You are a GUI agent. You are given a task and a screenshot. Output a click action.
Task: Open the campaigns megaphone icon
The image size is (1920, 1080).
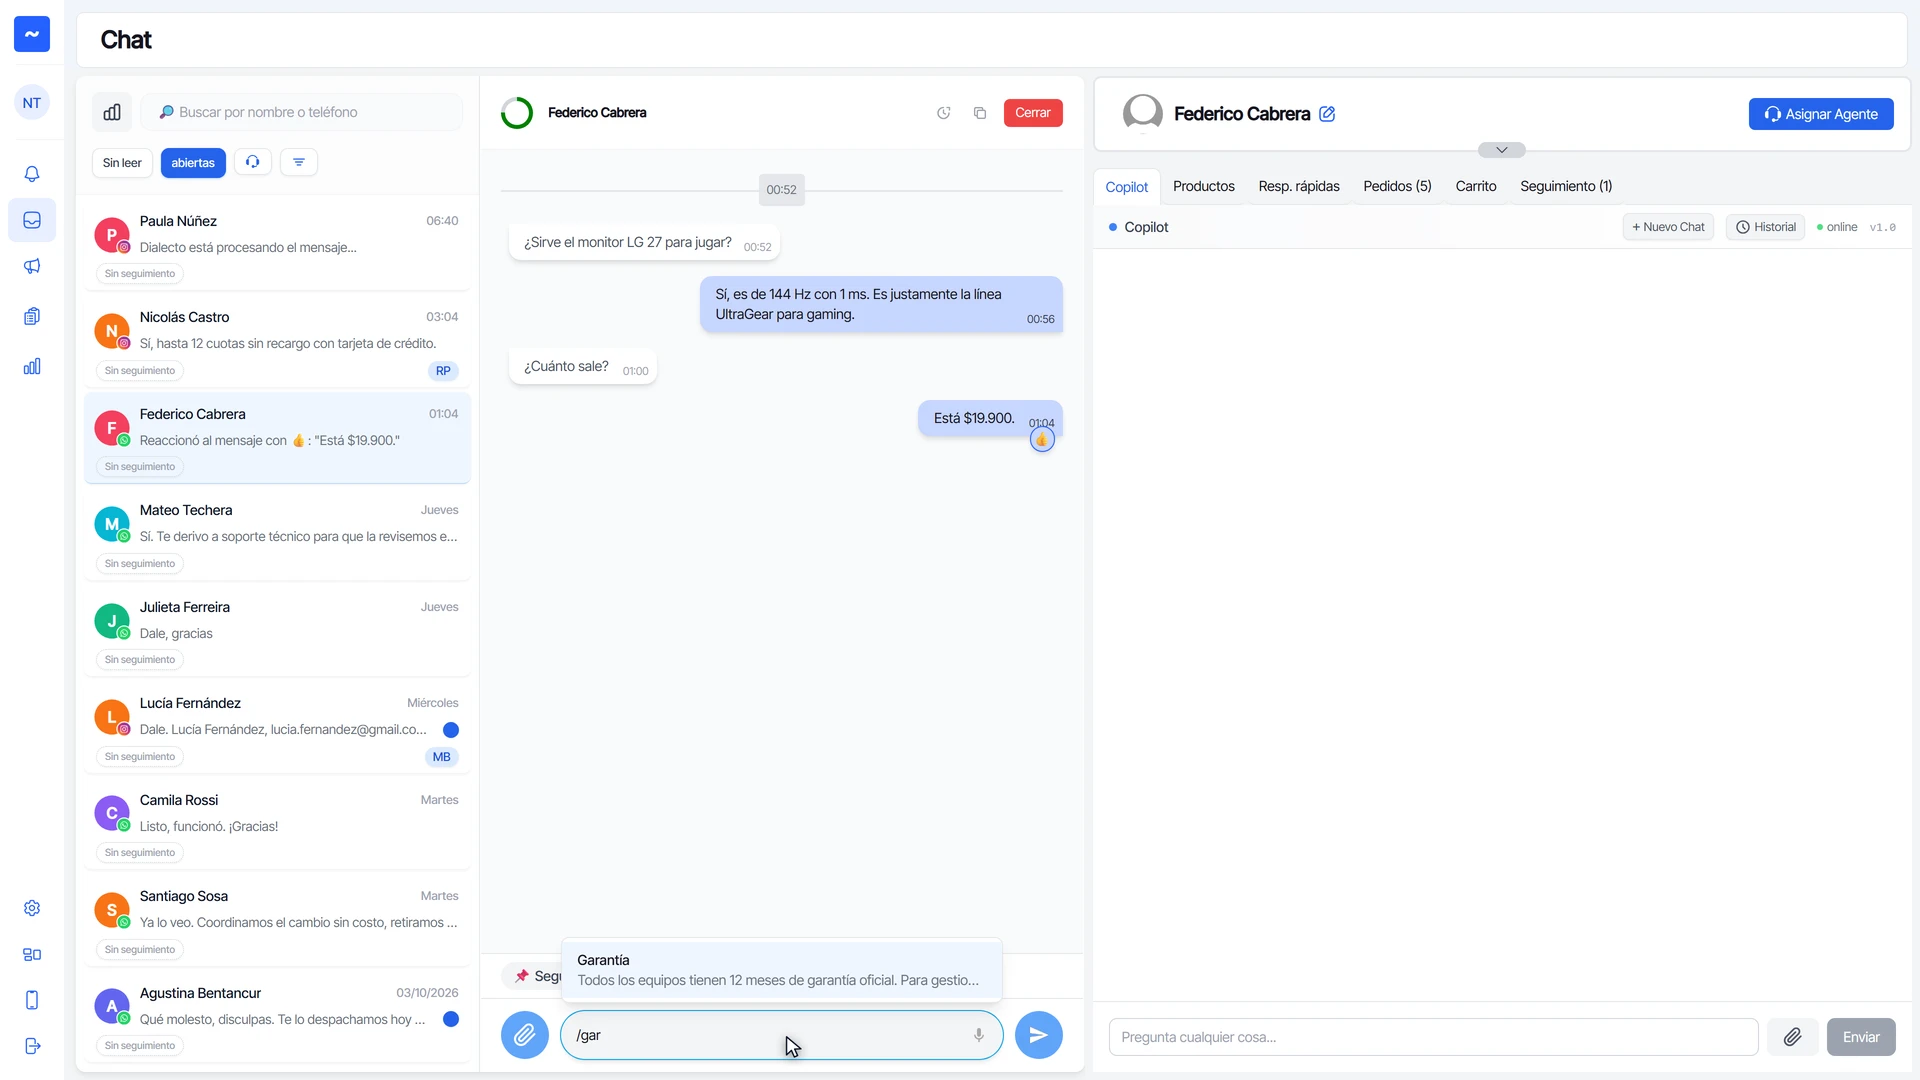(x=32, y=266)
